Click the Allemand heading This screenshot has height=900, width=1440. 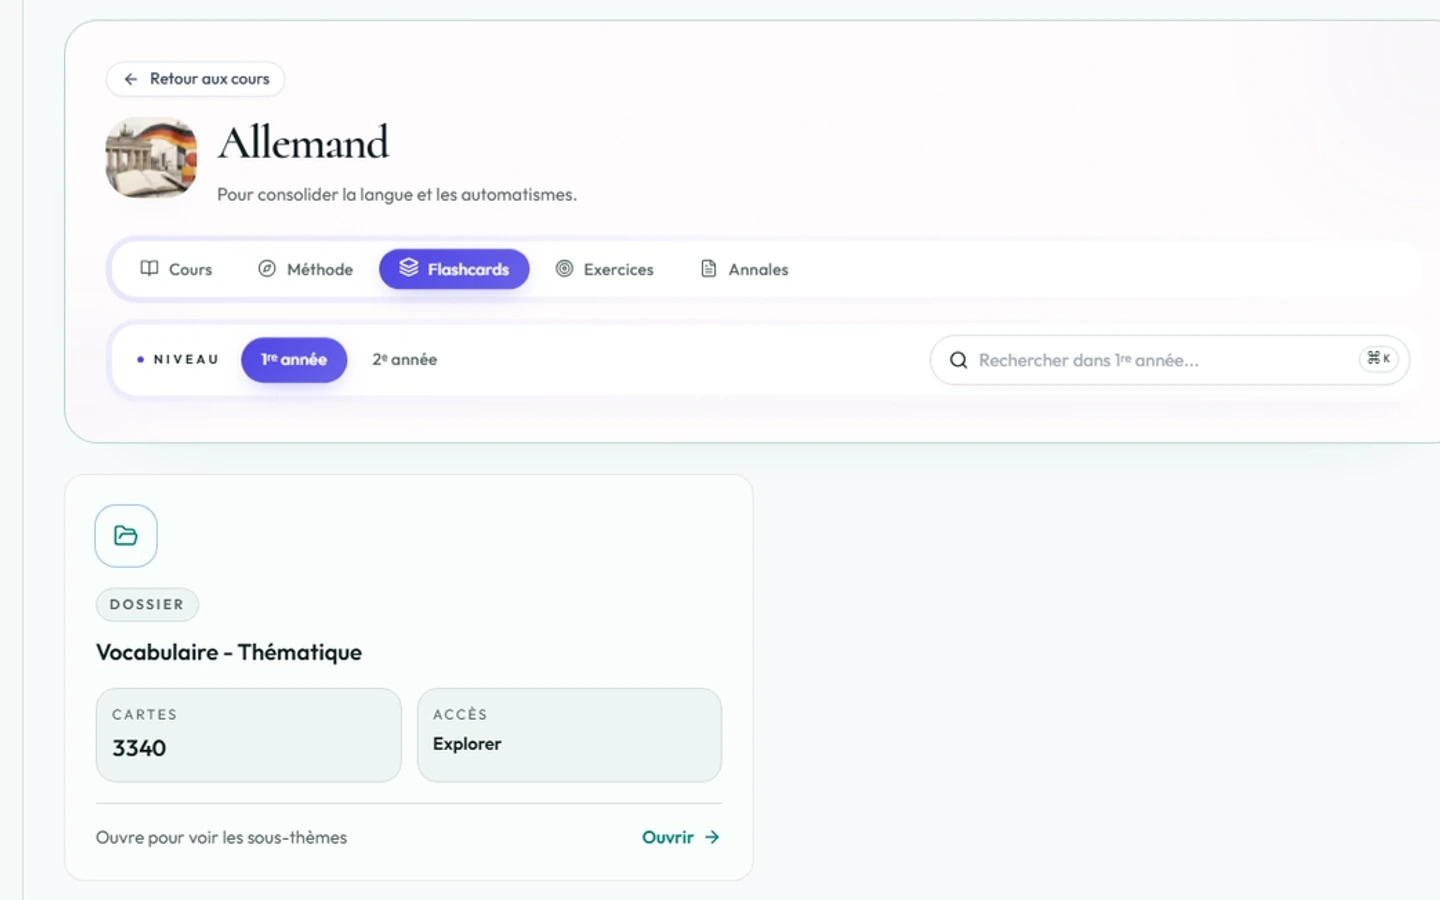[304, 143]
